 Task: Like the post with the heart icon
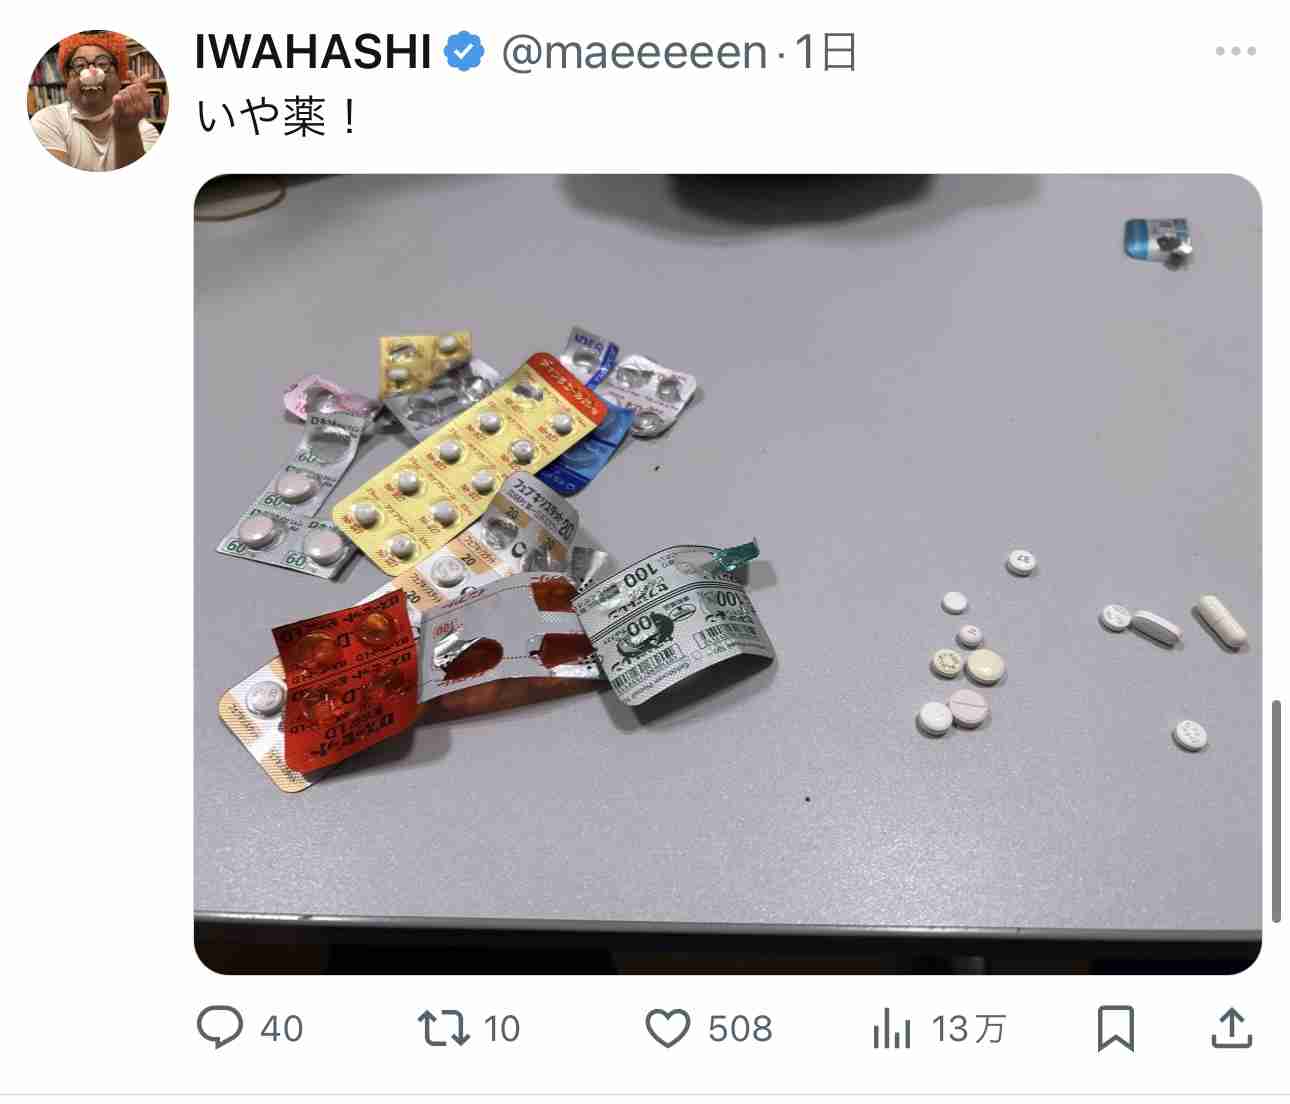pyautogui.click(x=667, y=1028)
